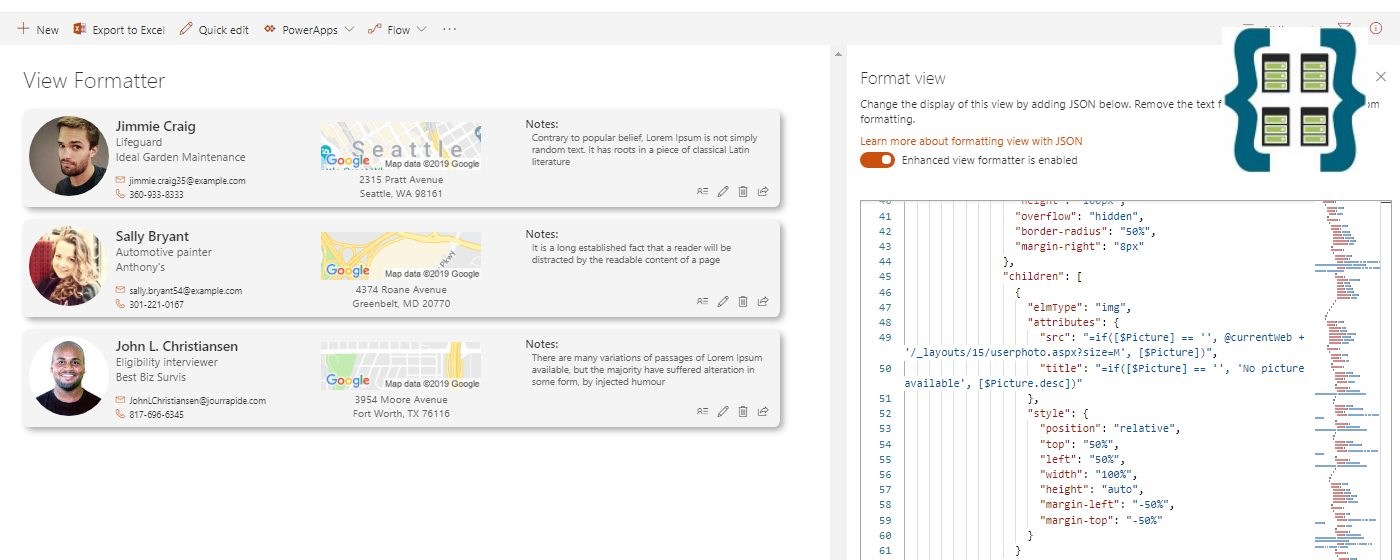
Task: Click Sally Bryant's email address
Action: coord(185,291)
